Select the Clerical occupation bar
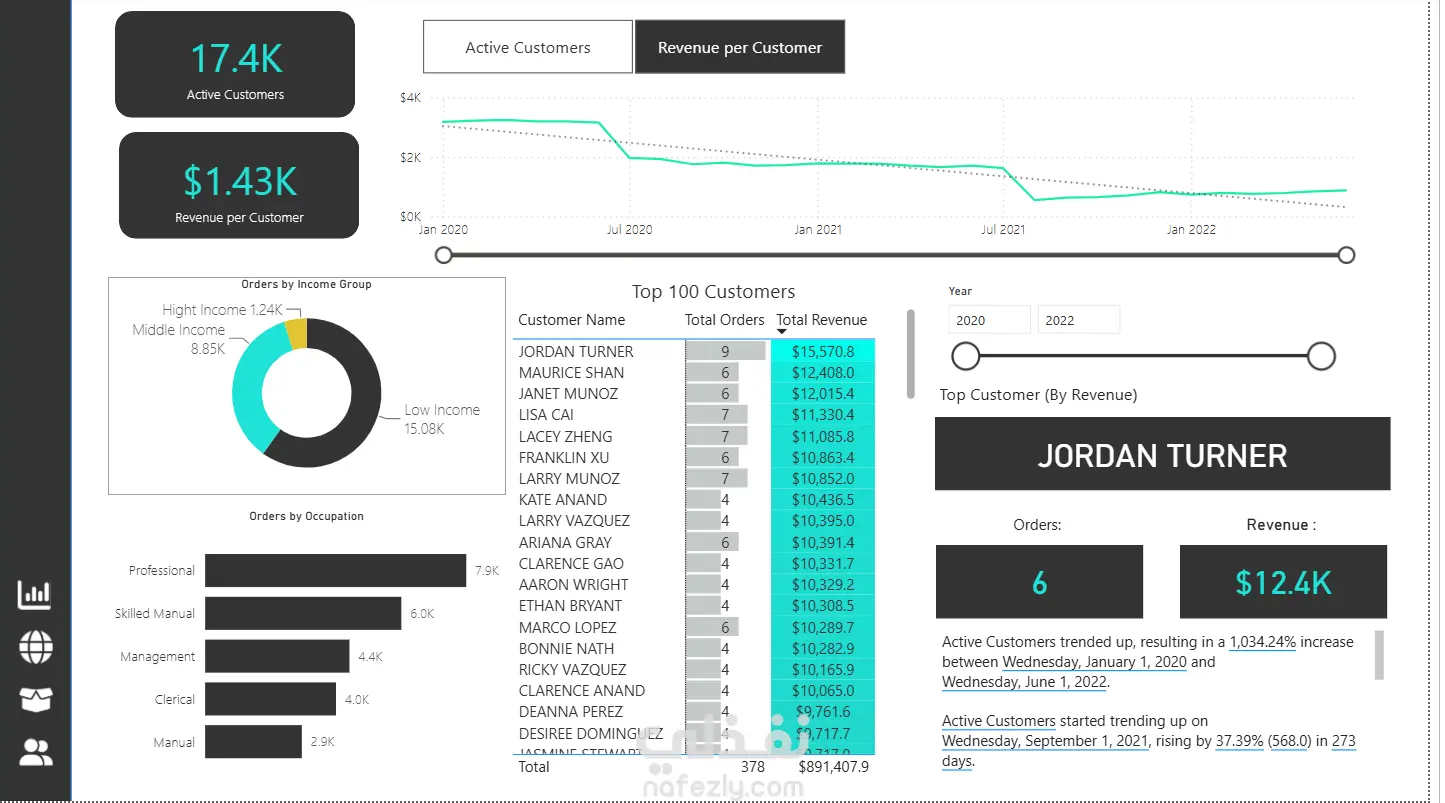1445x803 pixels. (x=270, y=699)
